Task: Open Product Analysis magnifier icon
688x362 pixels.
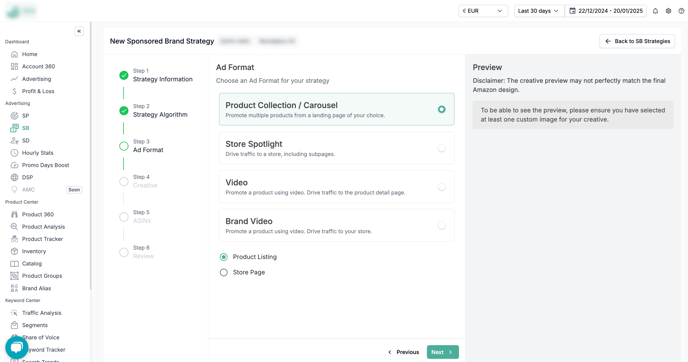Action: click(14, 226)
